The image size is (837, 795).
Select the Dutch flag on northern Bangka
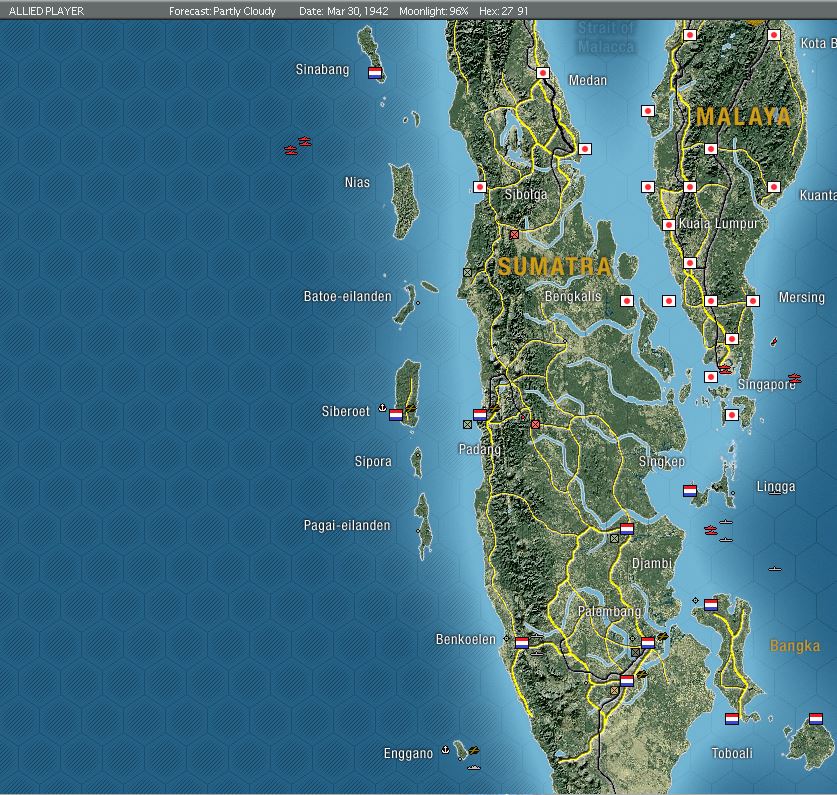coord(710,605)
